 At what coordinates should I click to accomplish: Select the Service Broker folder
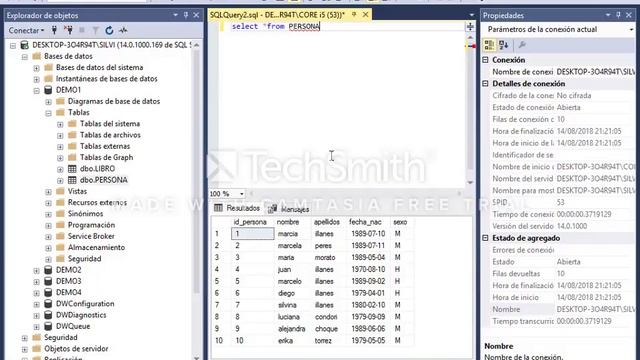click(x=91, y=236)
